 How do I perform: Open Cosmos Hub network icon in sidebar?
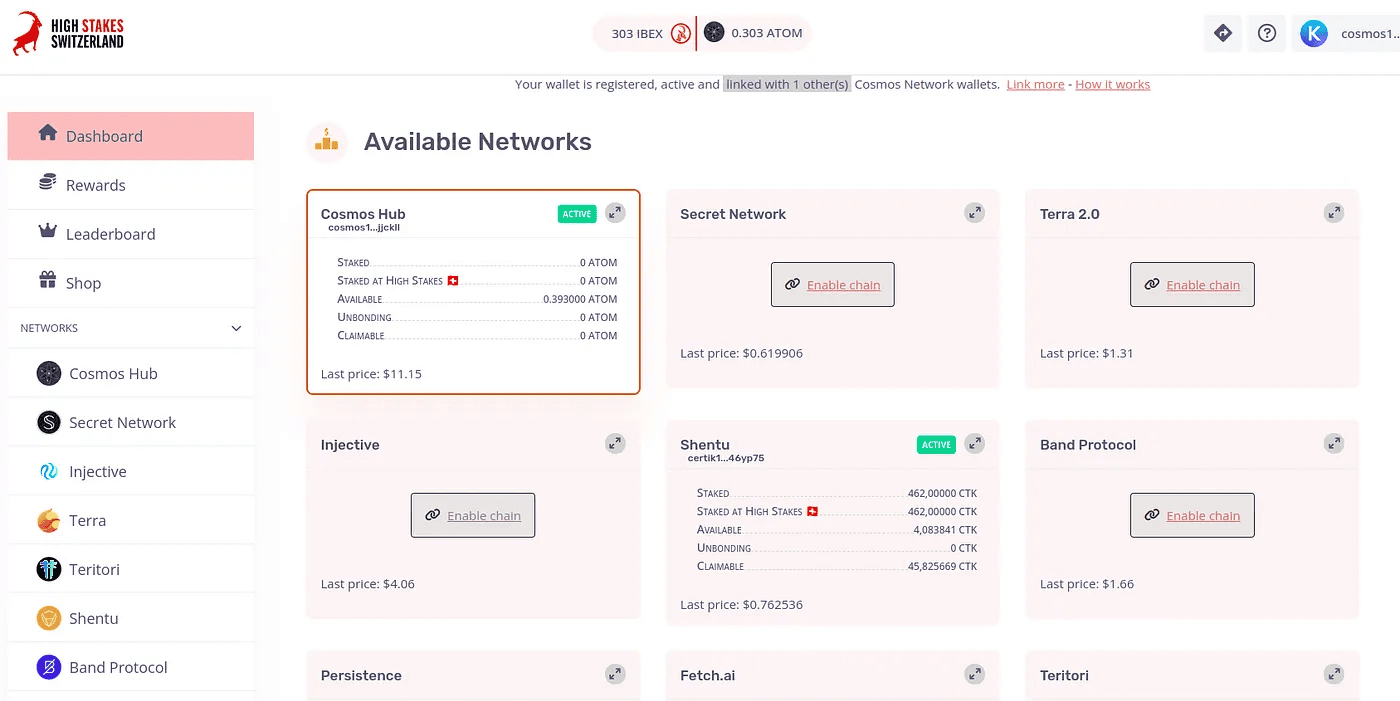tap(49, 374)
